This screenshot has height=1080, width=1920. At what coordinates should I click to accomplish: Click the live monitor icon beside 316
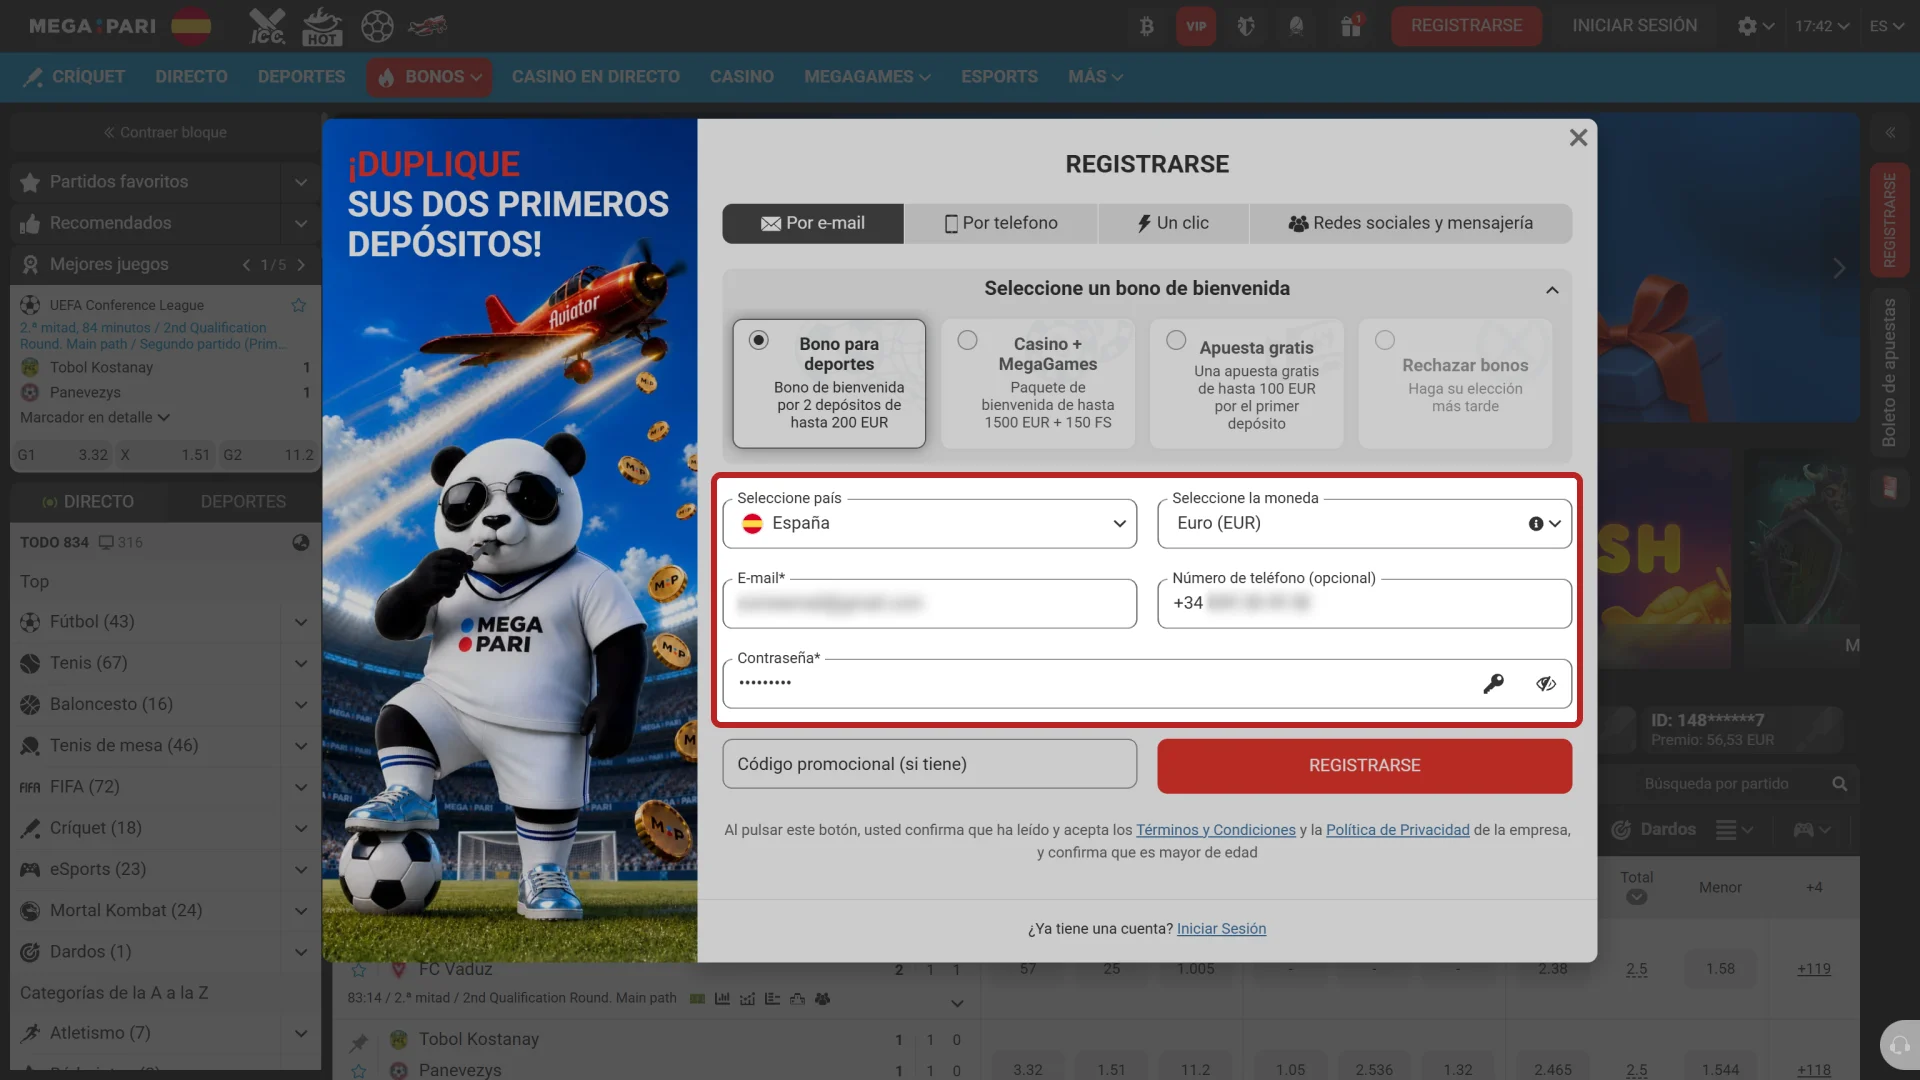pyautogui.click(x=106, y=543)
